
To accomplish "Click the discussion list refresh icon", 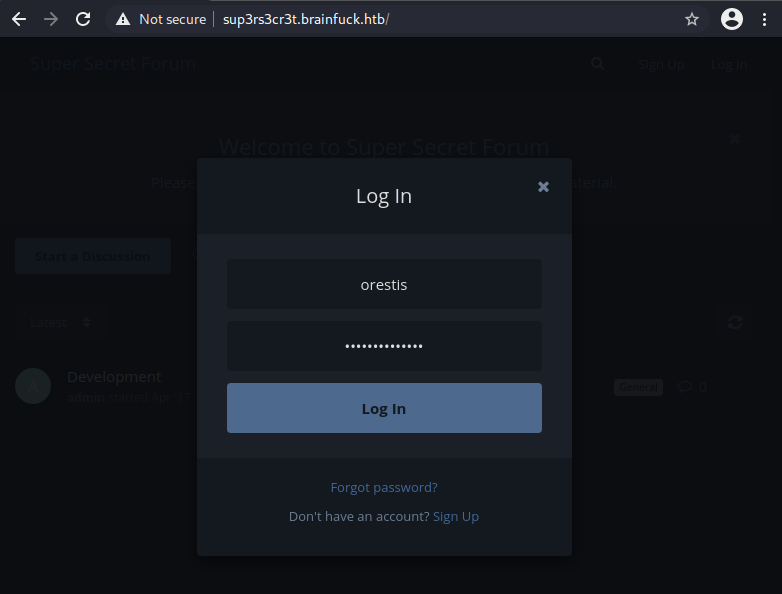I will coord(735,322).
